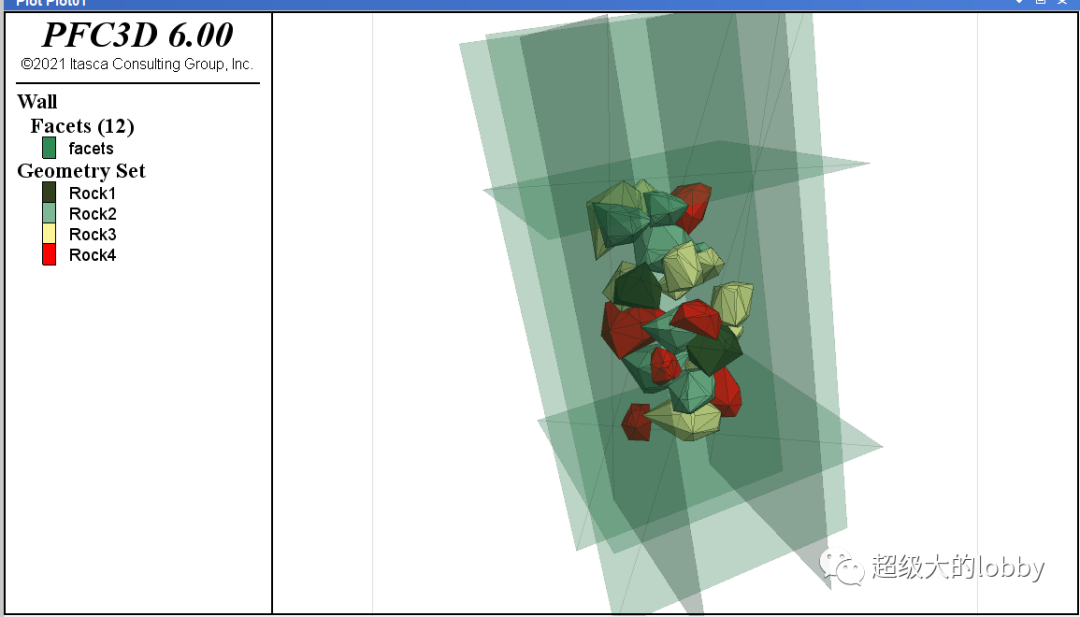The height and width of the screenshot is (617, 1080).
Task: Click the light green Rock2 swatch
Action: (x=49, y=213)
